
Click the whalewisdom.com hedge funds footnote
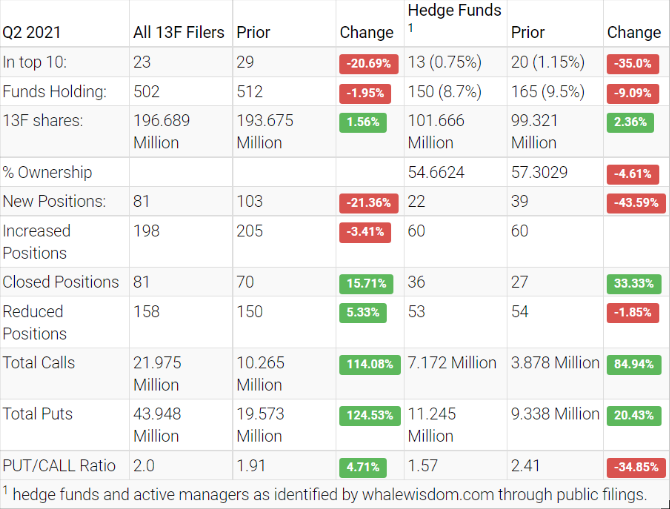pos(325,494)
